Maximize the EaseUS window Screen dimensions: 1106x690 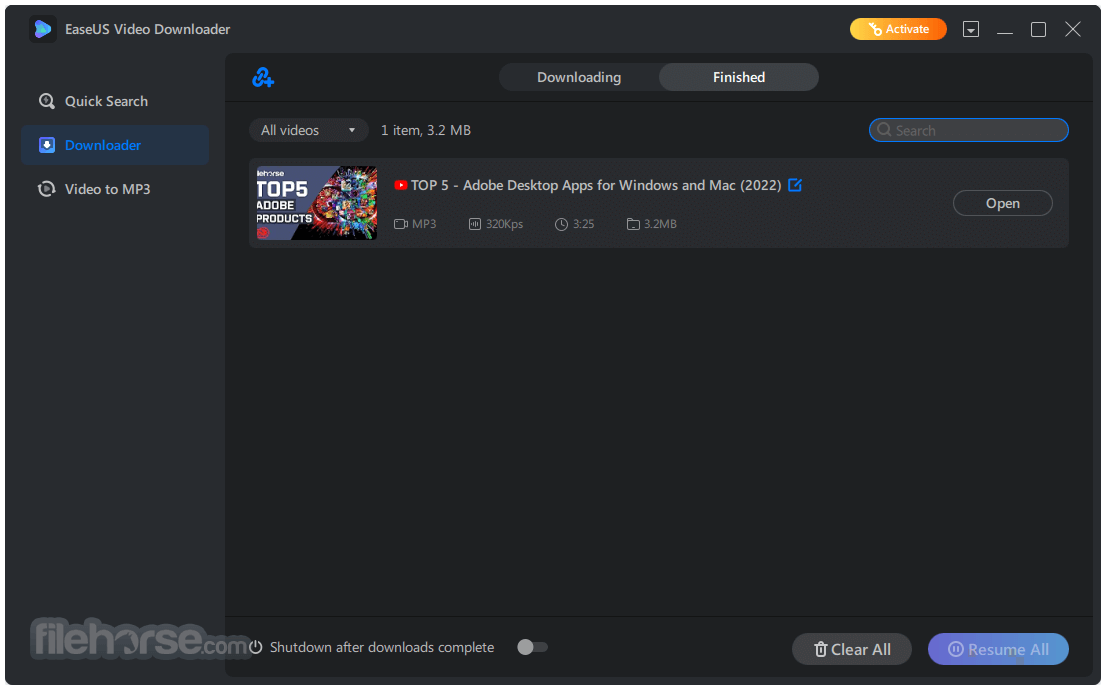coord(1038,29)
